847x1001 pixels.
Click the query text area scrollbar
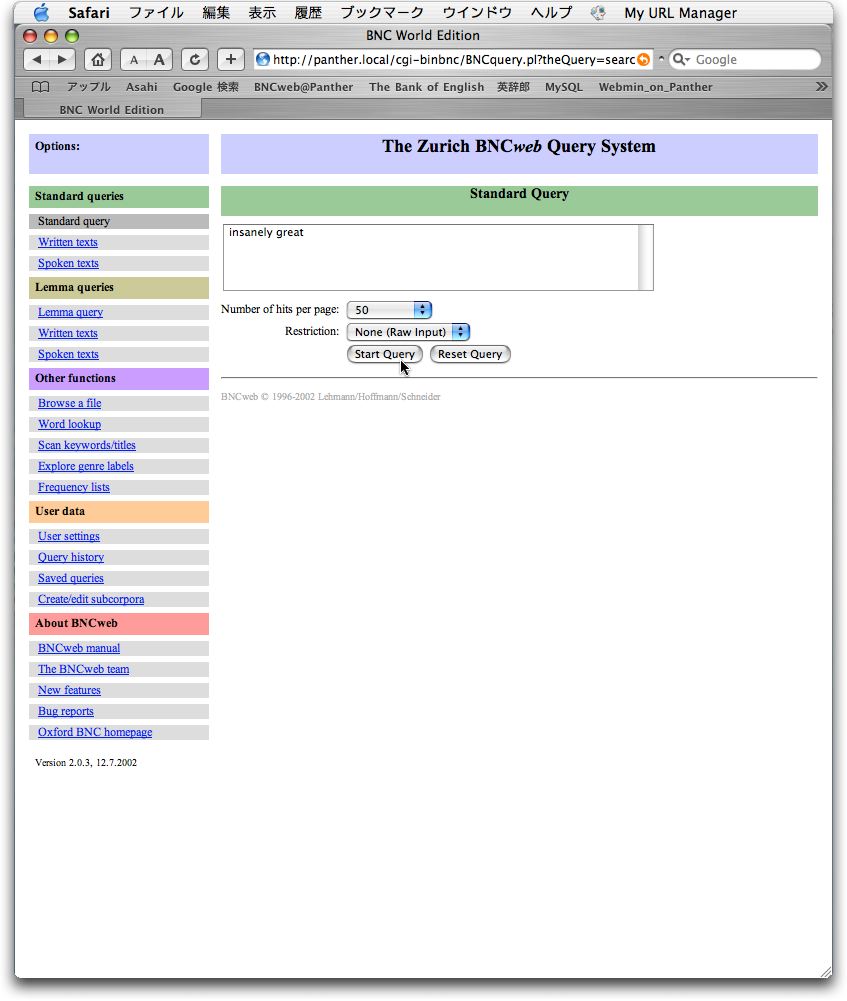(x=645, y=257)
